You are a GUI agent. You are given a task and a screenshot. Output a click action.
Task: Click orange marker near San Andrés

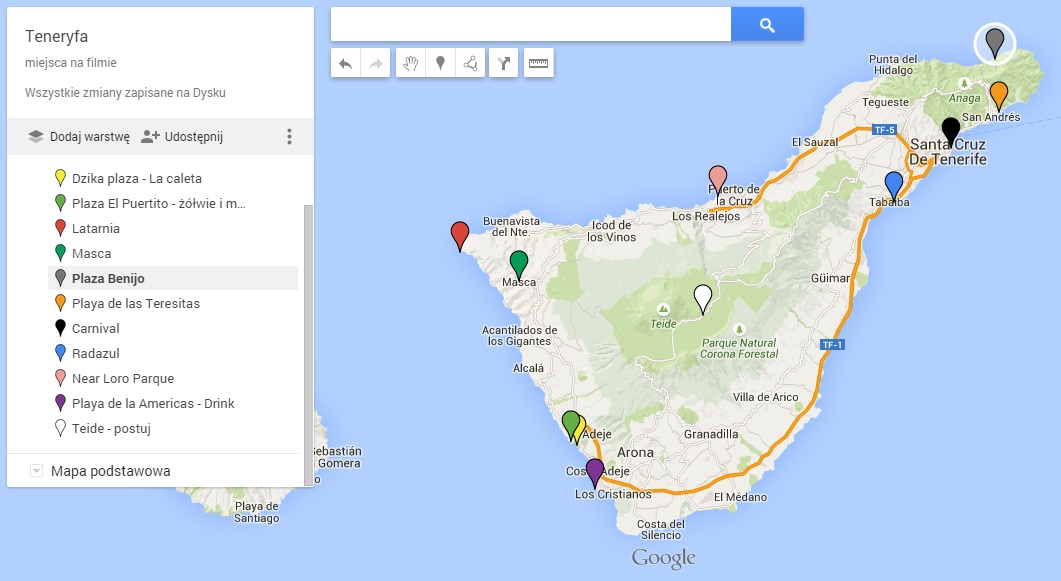(x=999, y=95)
